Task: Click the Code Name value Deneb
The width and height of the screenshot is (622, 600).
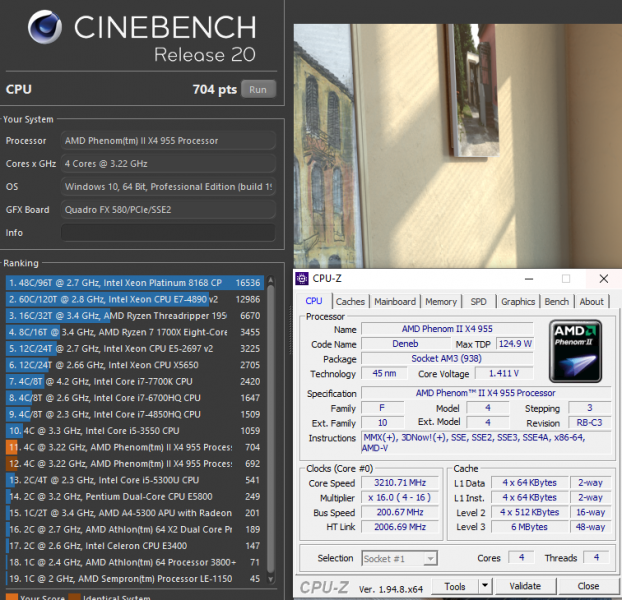Action: pyautogui.click(x=405, y=344)
